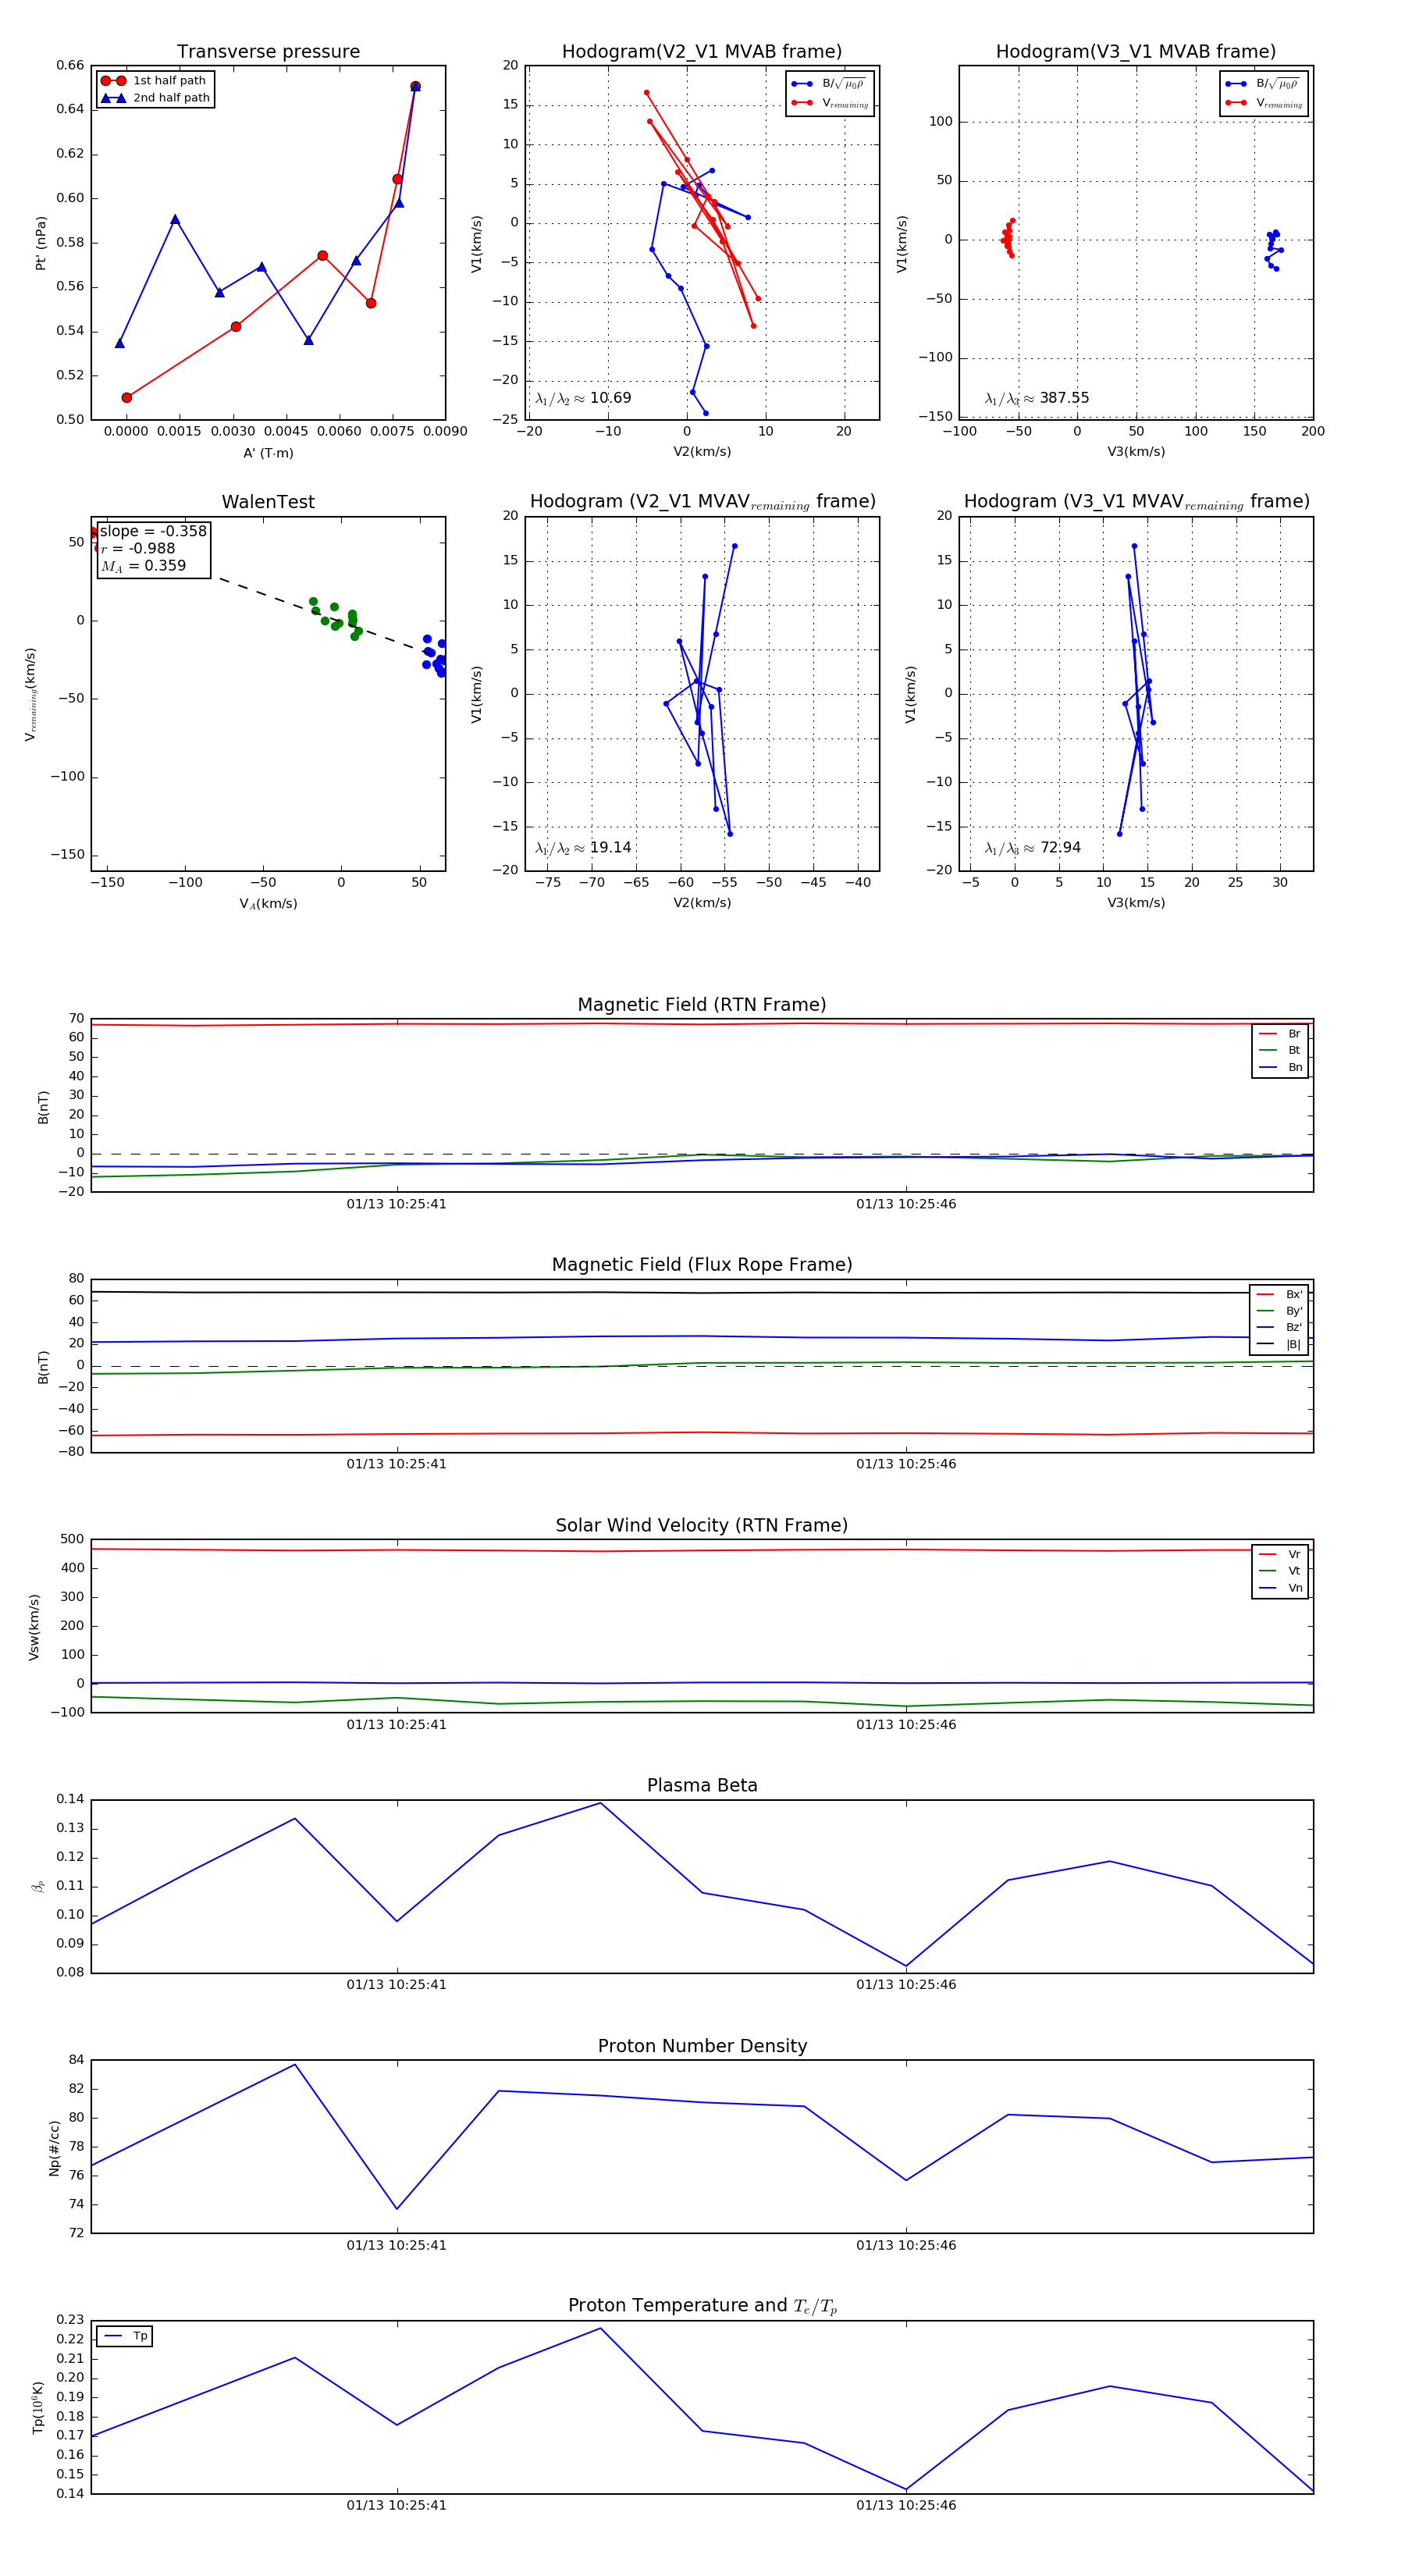Screen dimensions: 1405x2576
Task: Select the "Vt" legend entry
Action: (x=1281, y=1571)
